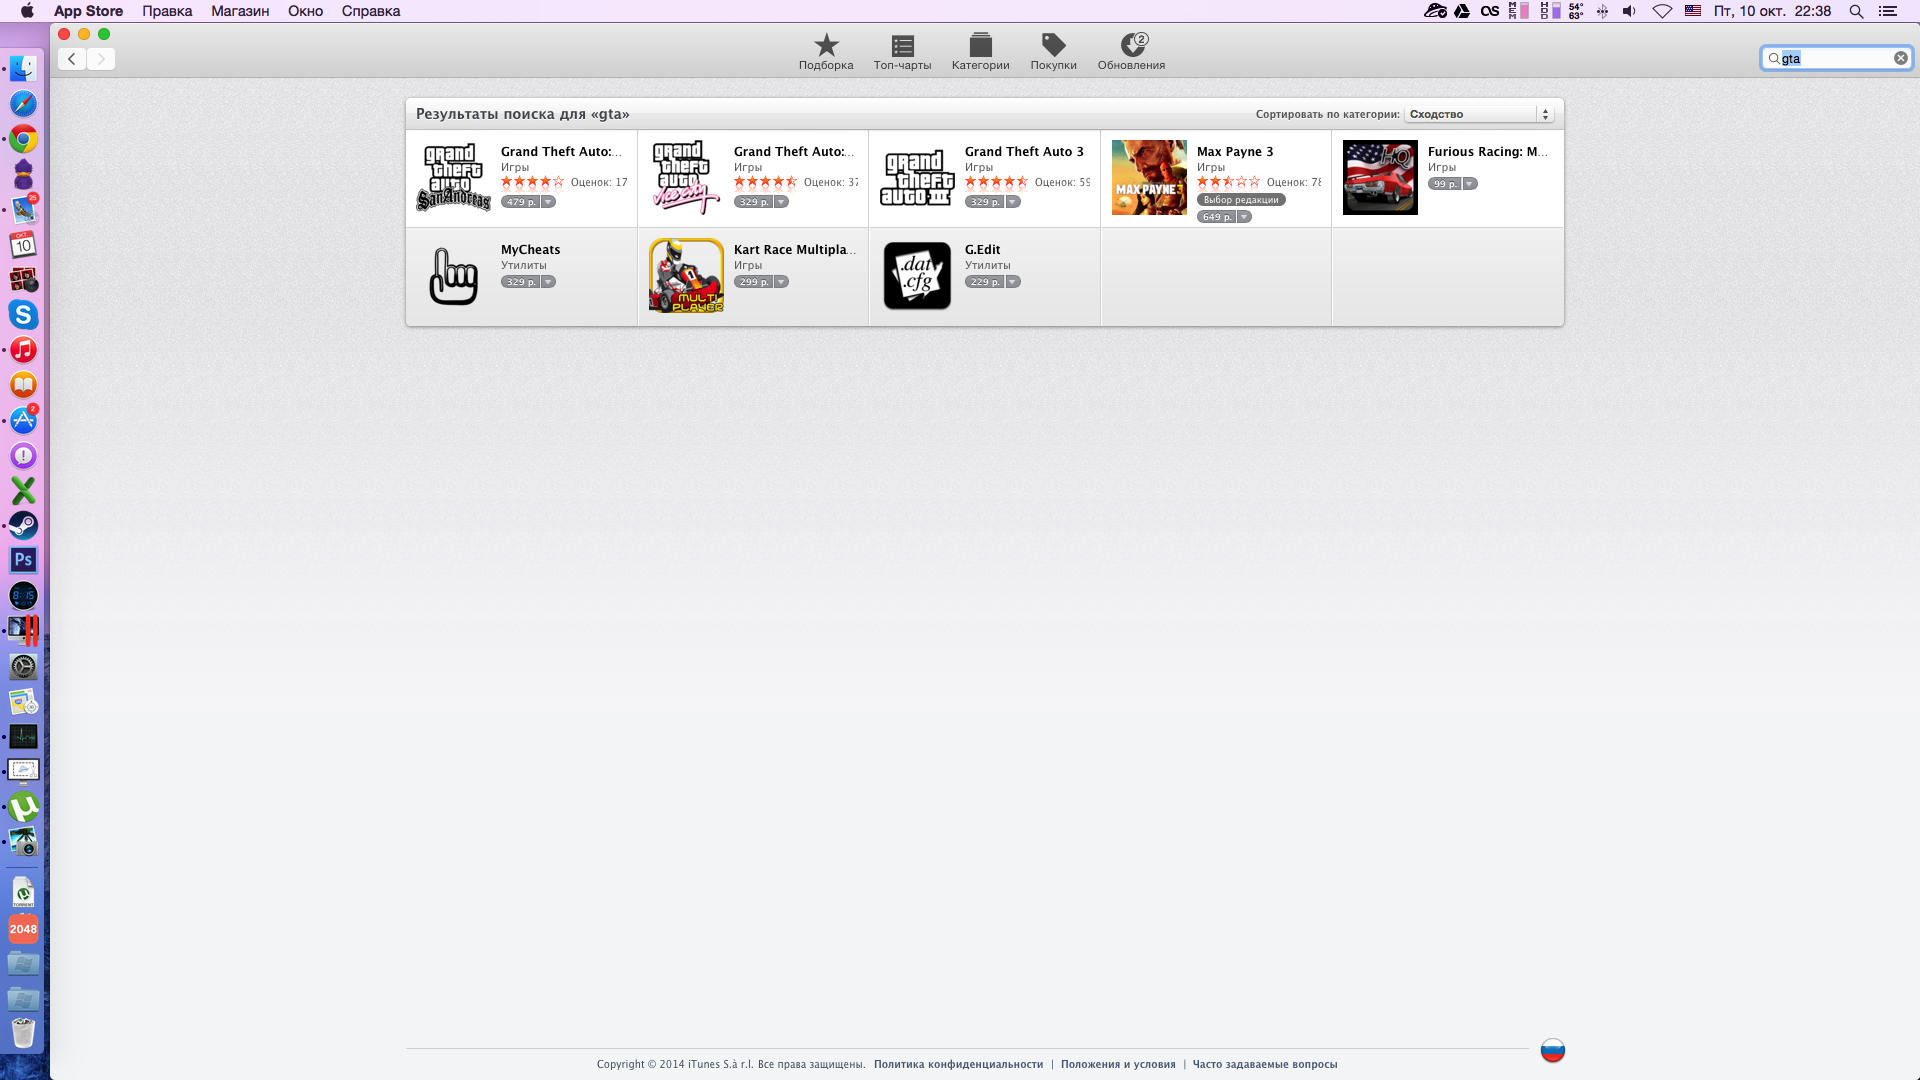Open the Categories (Категории) icon
Image resolution: width=1920 pixels, height=1080 pixels.
pyautogui.click(x=980, y=46)
